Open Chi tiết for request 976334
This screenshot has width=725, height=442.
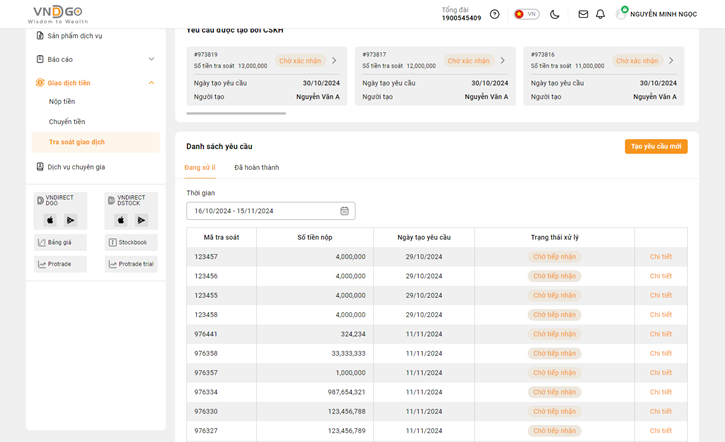(x=661, y=392)
